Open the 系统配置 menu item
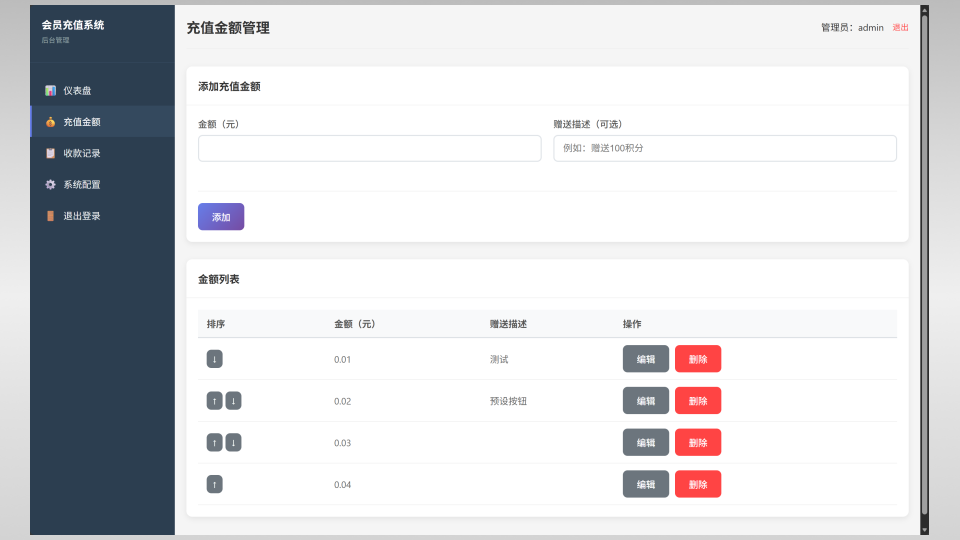 click(82, 185)
